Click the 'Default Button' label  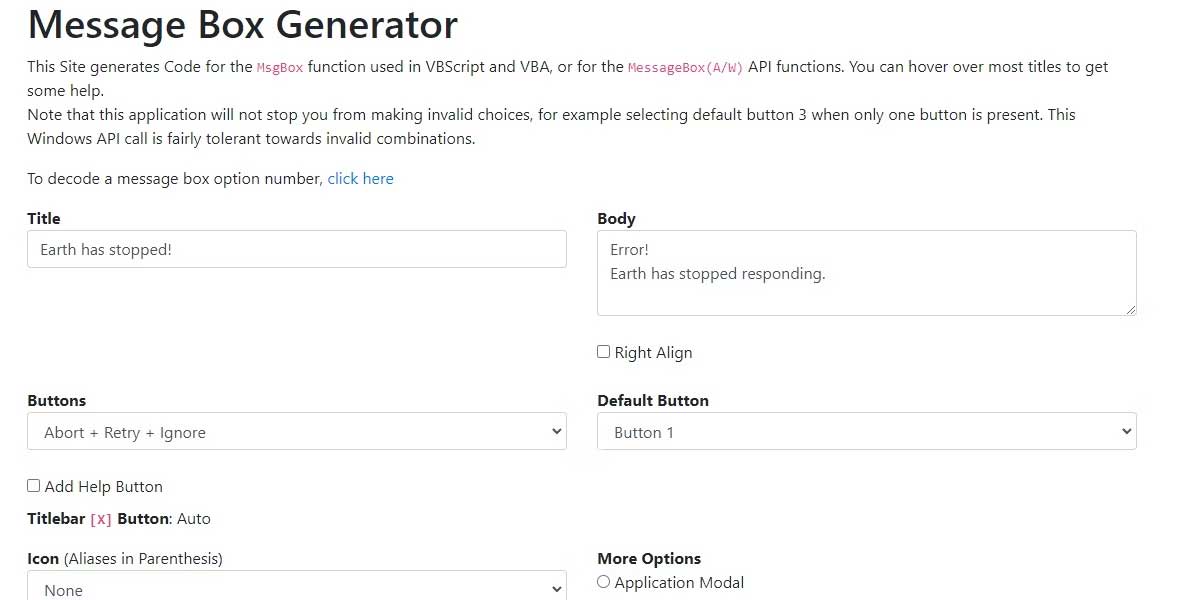click(653, 400)
